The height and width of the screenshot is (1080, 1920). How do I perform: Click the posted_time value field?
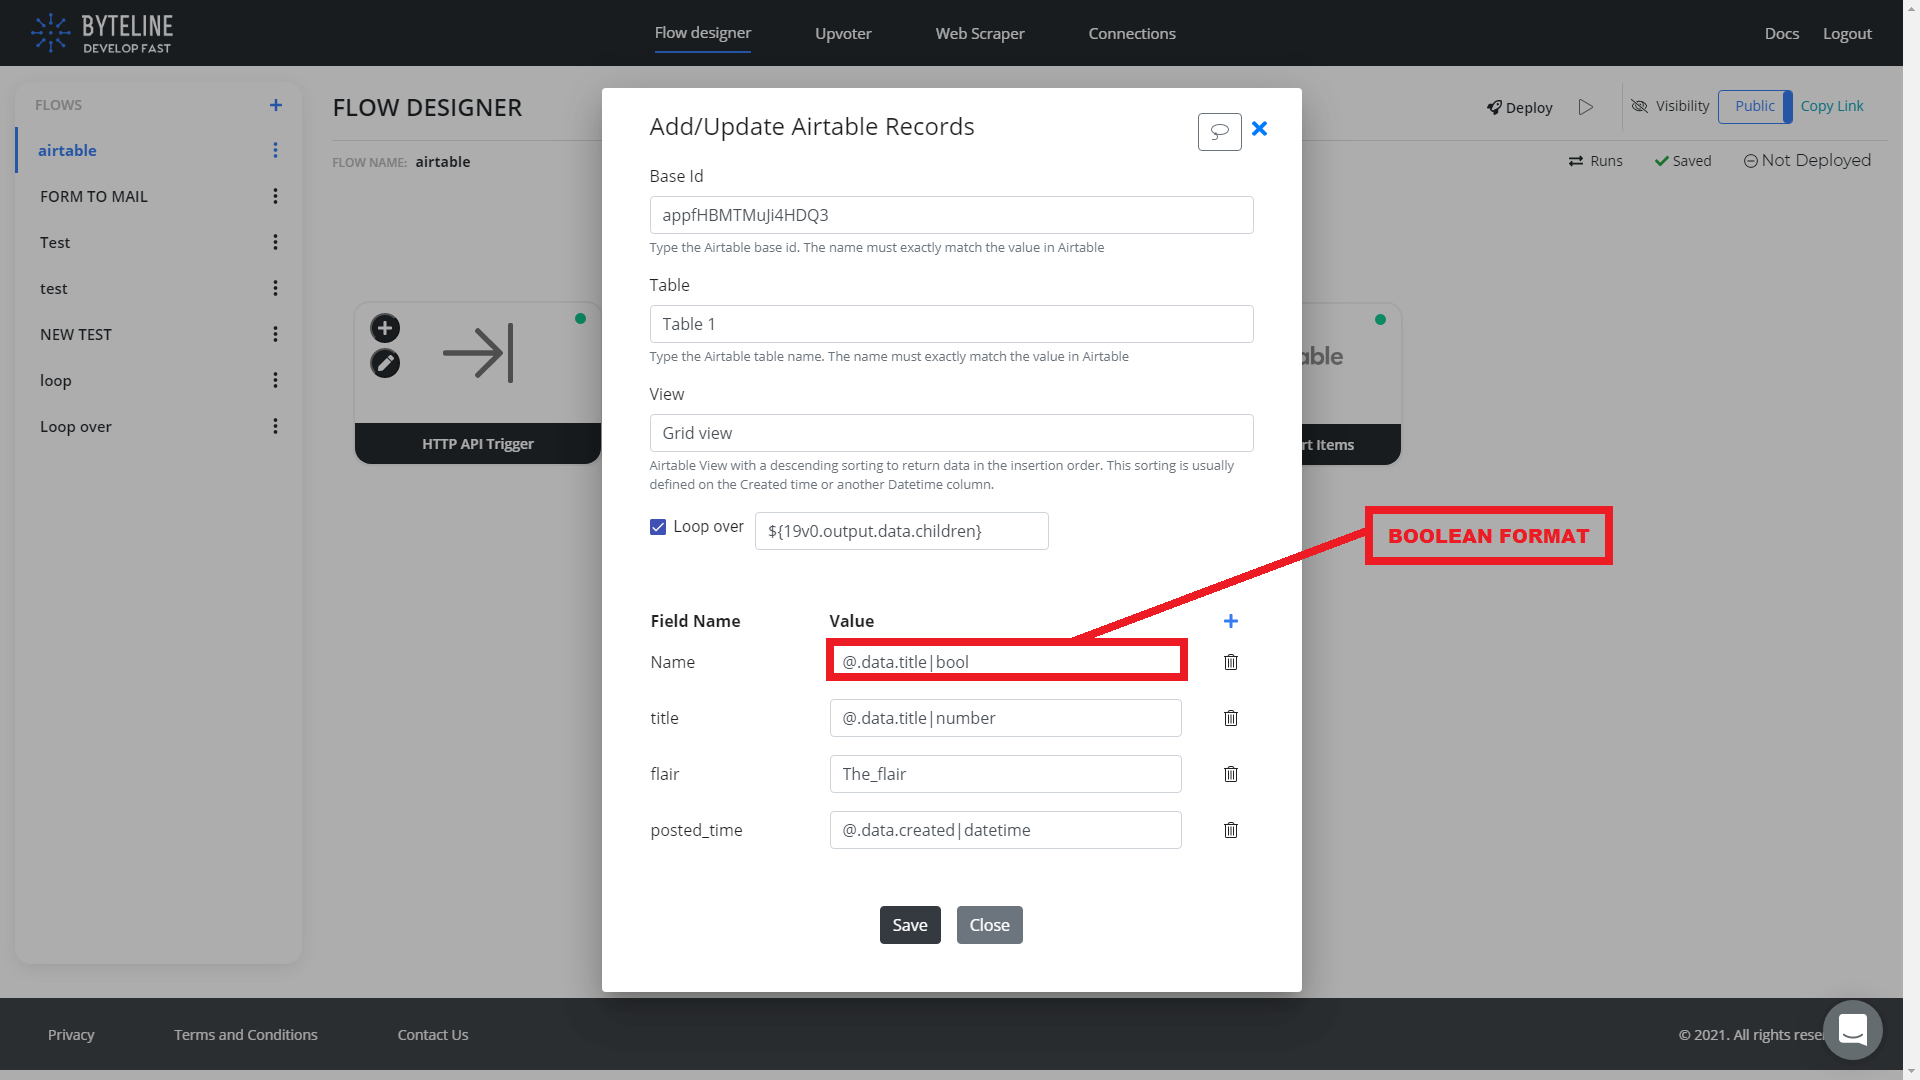click(1006, 830)
